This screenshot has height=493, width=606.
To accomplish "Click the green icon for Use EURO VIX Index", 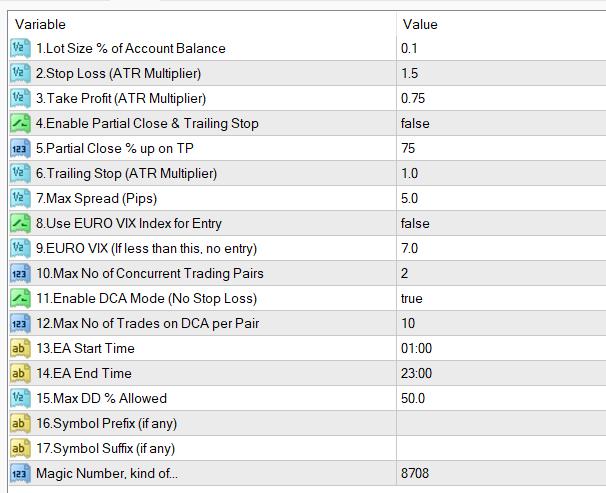I will [20, 223].
